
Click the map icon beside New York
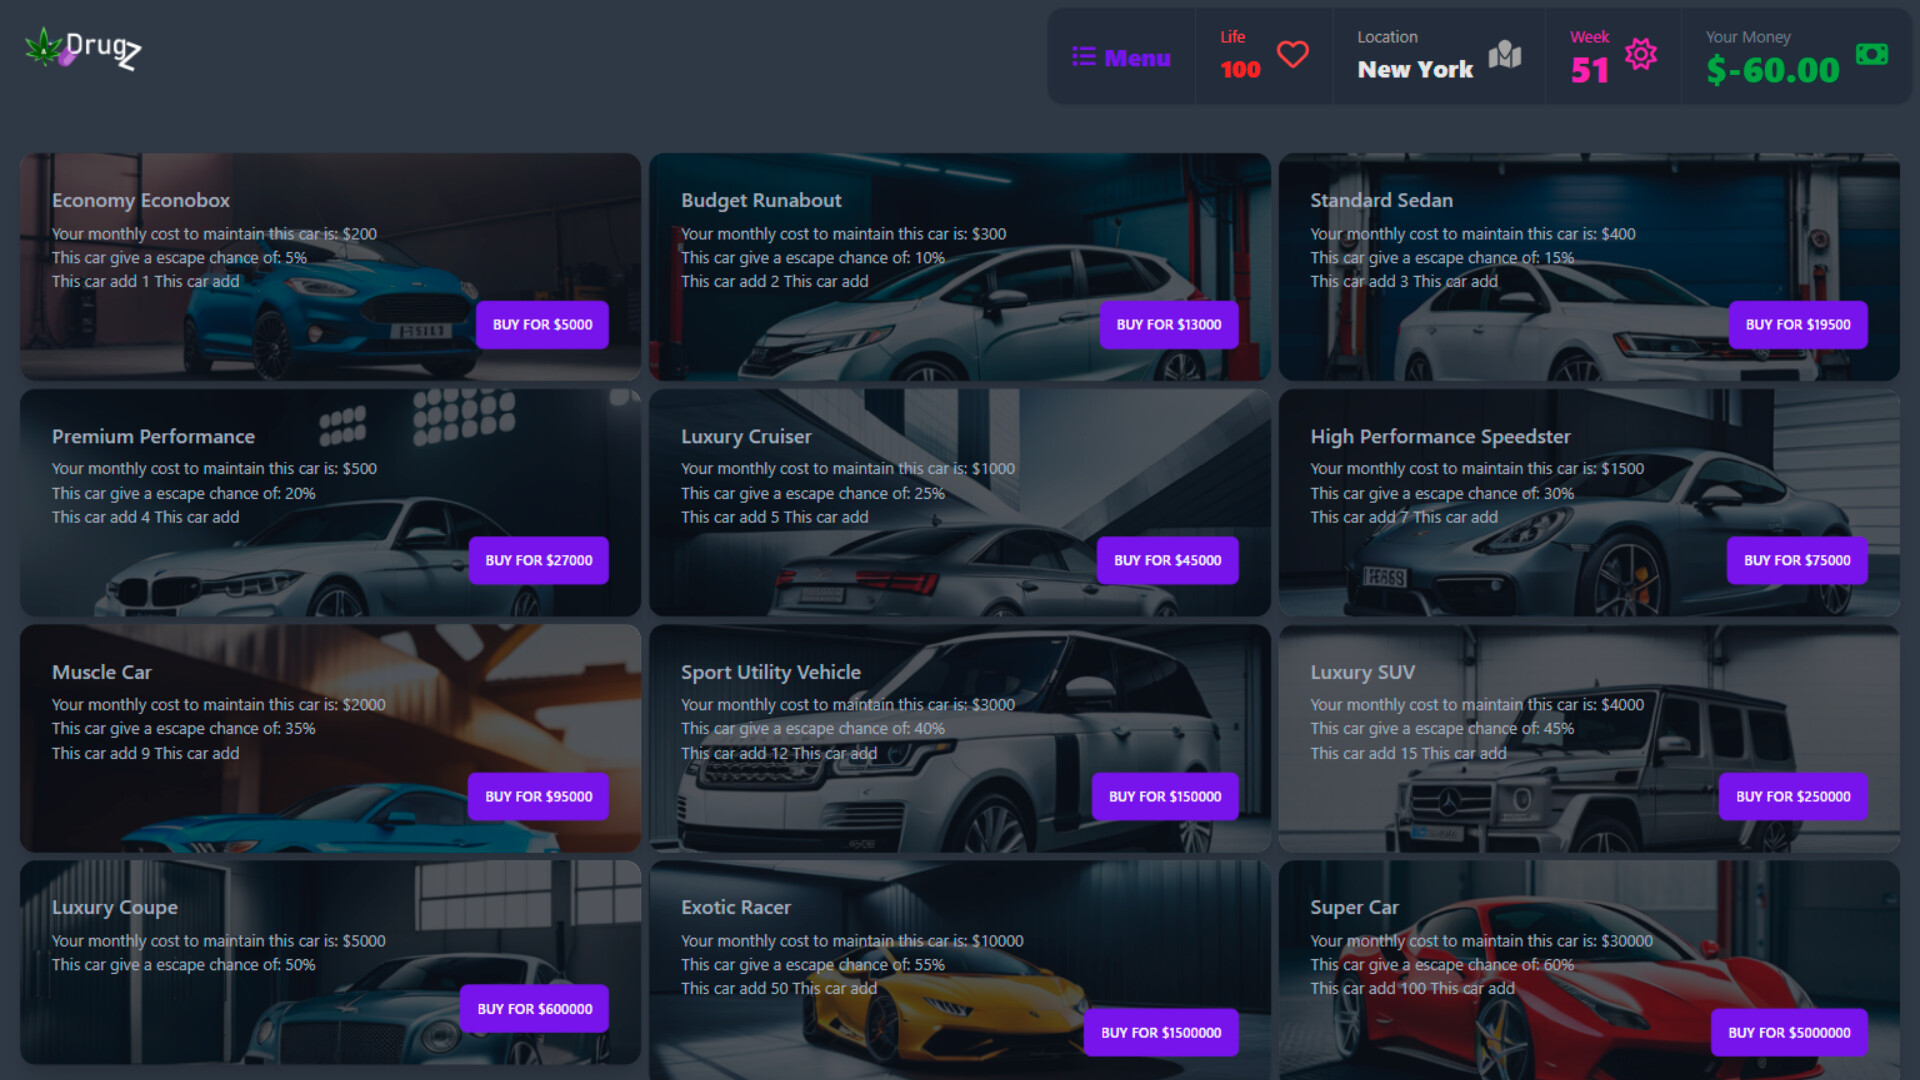[x=1506, y=57]
